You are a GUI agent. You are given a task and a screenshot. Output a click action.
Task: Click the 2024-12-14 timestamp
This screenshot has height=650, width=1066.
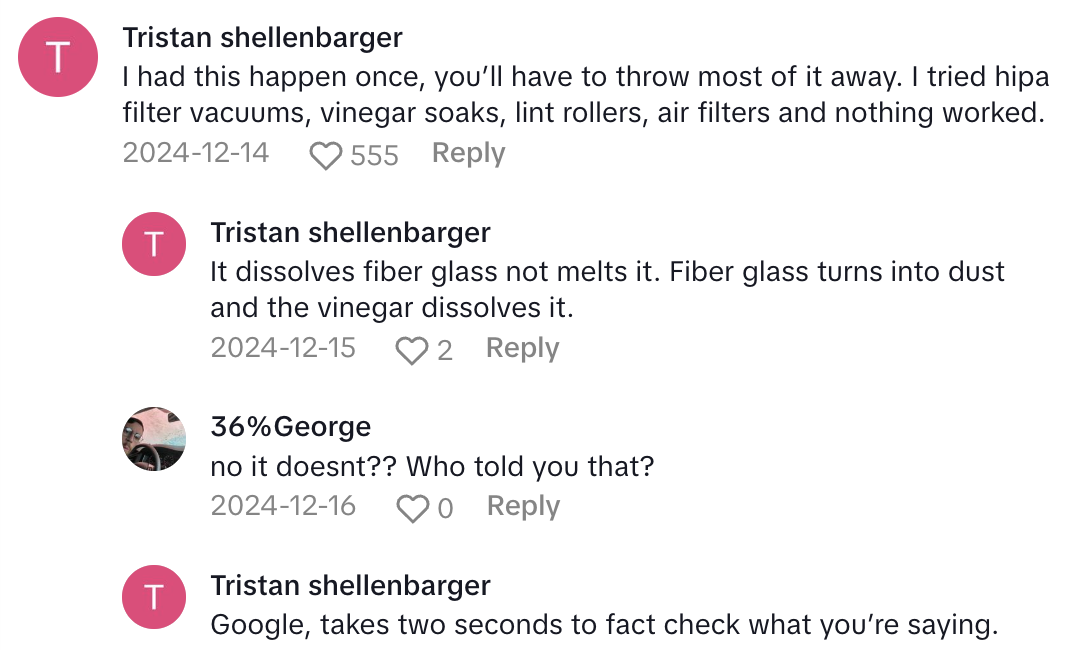coord(195,153)
